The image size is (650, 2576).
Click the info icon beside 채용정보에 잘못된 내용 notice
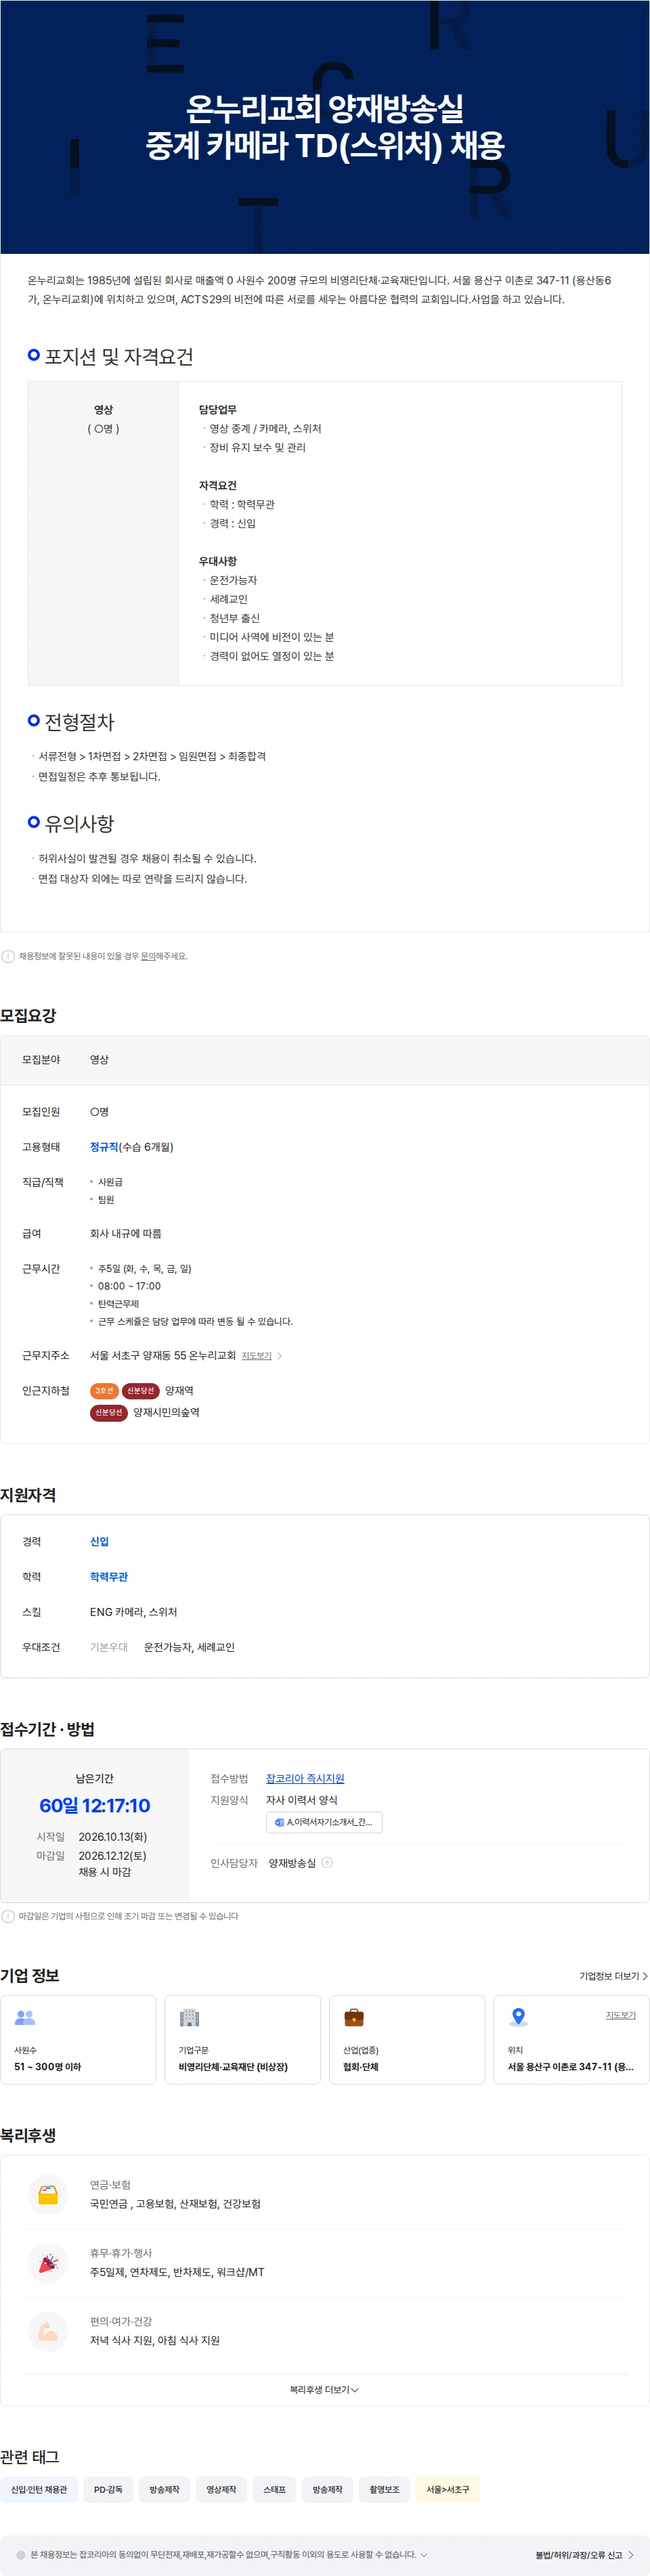[x=8, y=956]
